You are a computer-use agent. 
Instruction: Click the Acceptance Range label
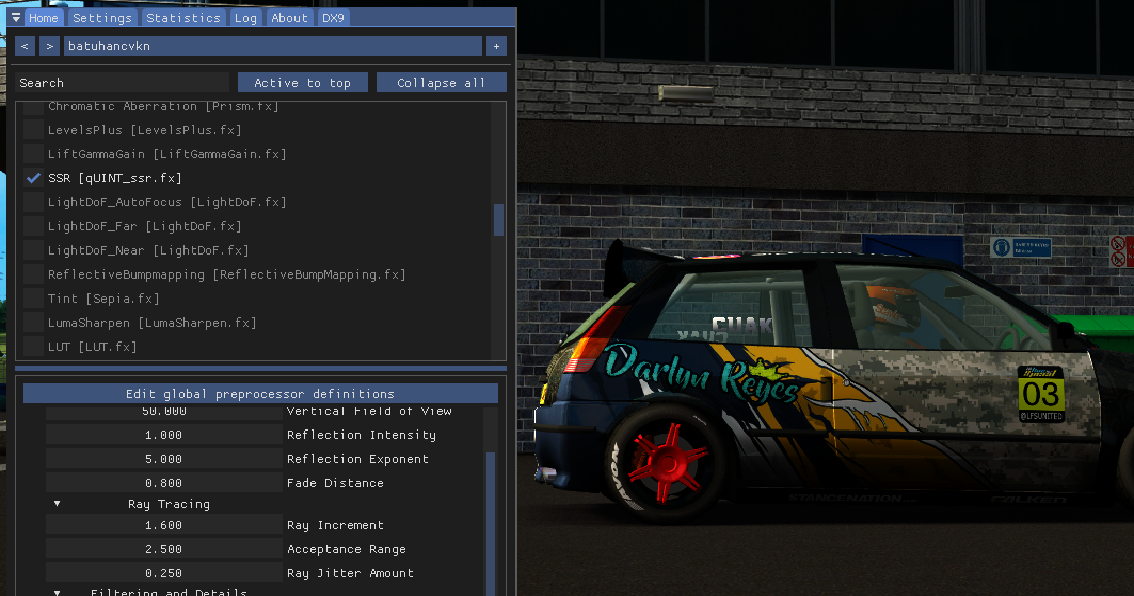(x=346, y=549)
